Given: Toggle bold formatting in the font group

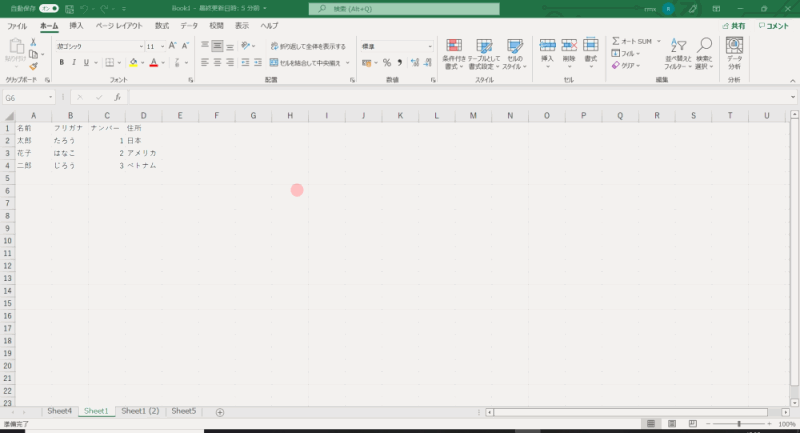Looking at the screenshot, I should 61,62.
